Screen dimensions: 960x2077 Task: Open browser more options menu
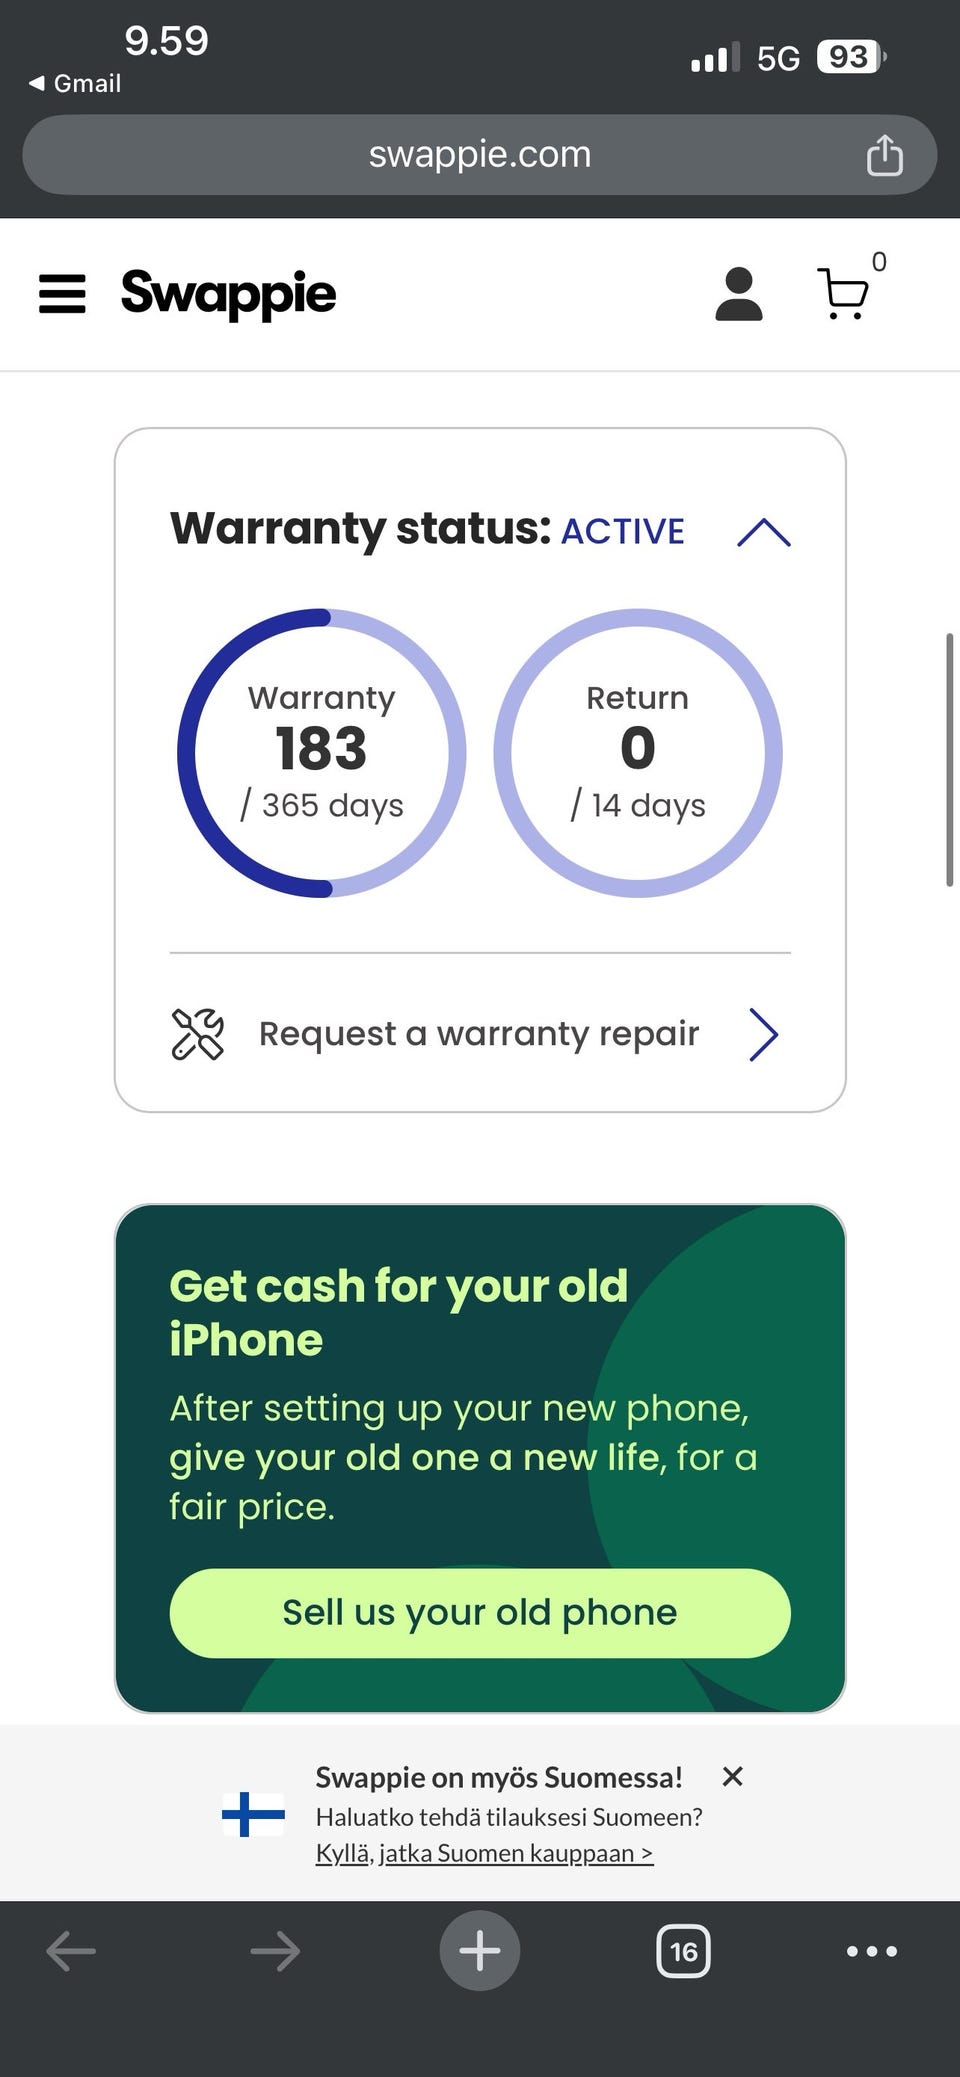click(x=871, y=1951)
